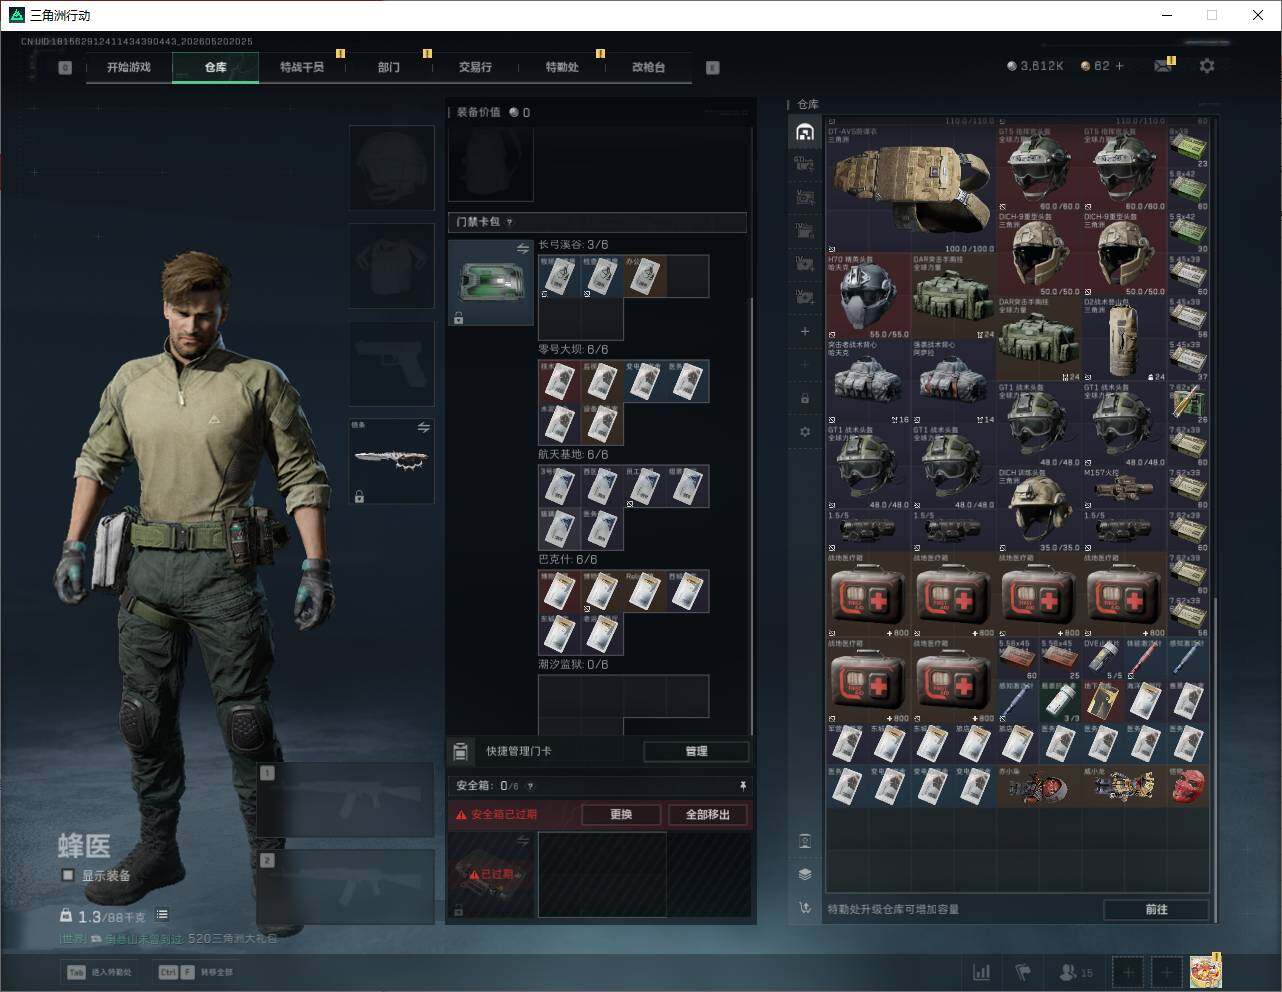Screen dimensions: 1282x992
Task: Click the 装备价值 label
Action: pyautogui.click(x=478, y=112)
